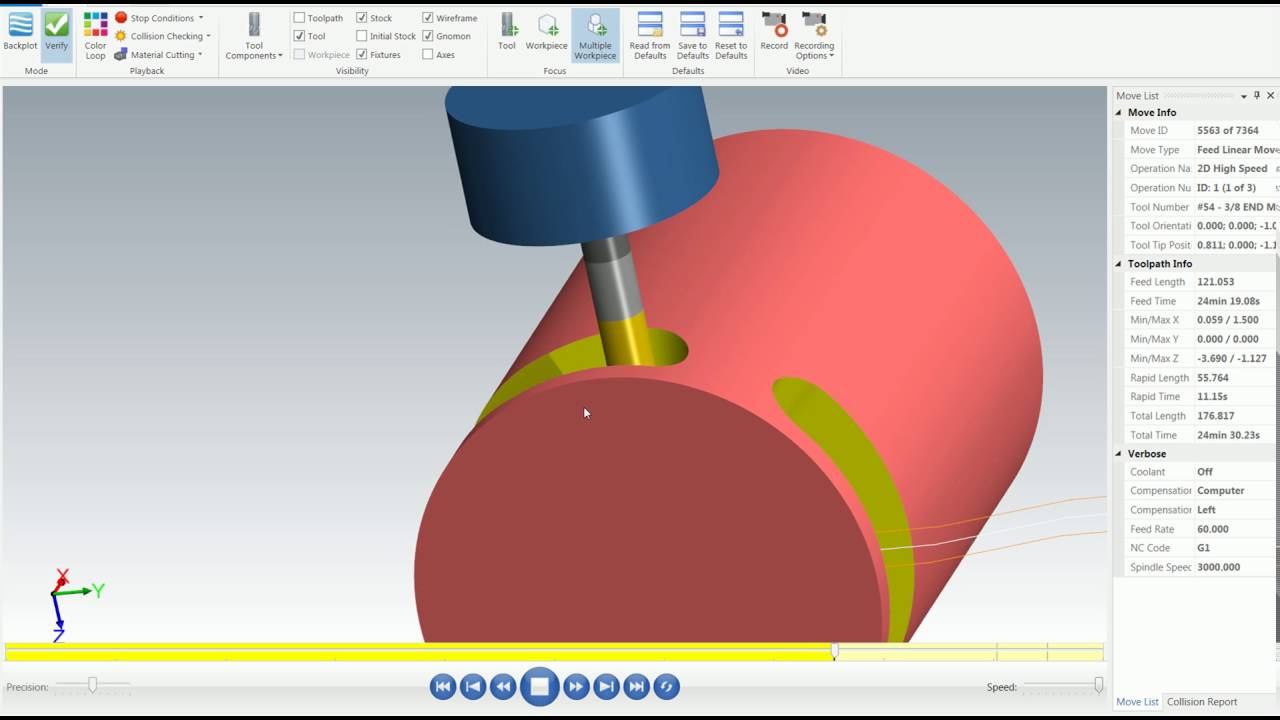
Task: Pin the Move List panel
Action: [1257, 96]
